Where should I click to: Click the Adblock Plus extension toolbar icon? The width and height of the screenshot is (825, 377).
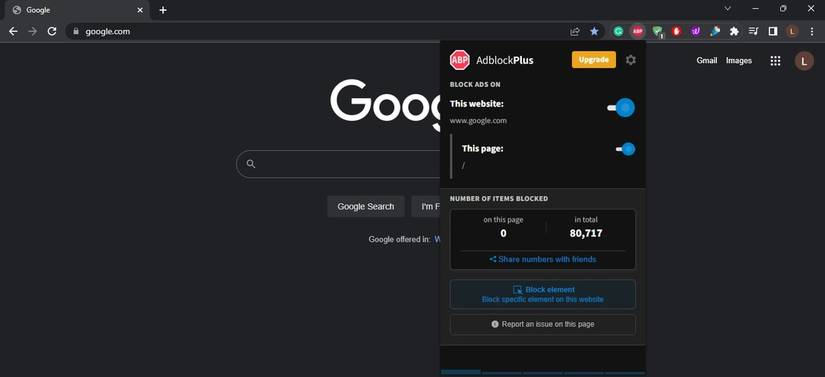(x=638, y=32)
